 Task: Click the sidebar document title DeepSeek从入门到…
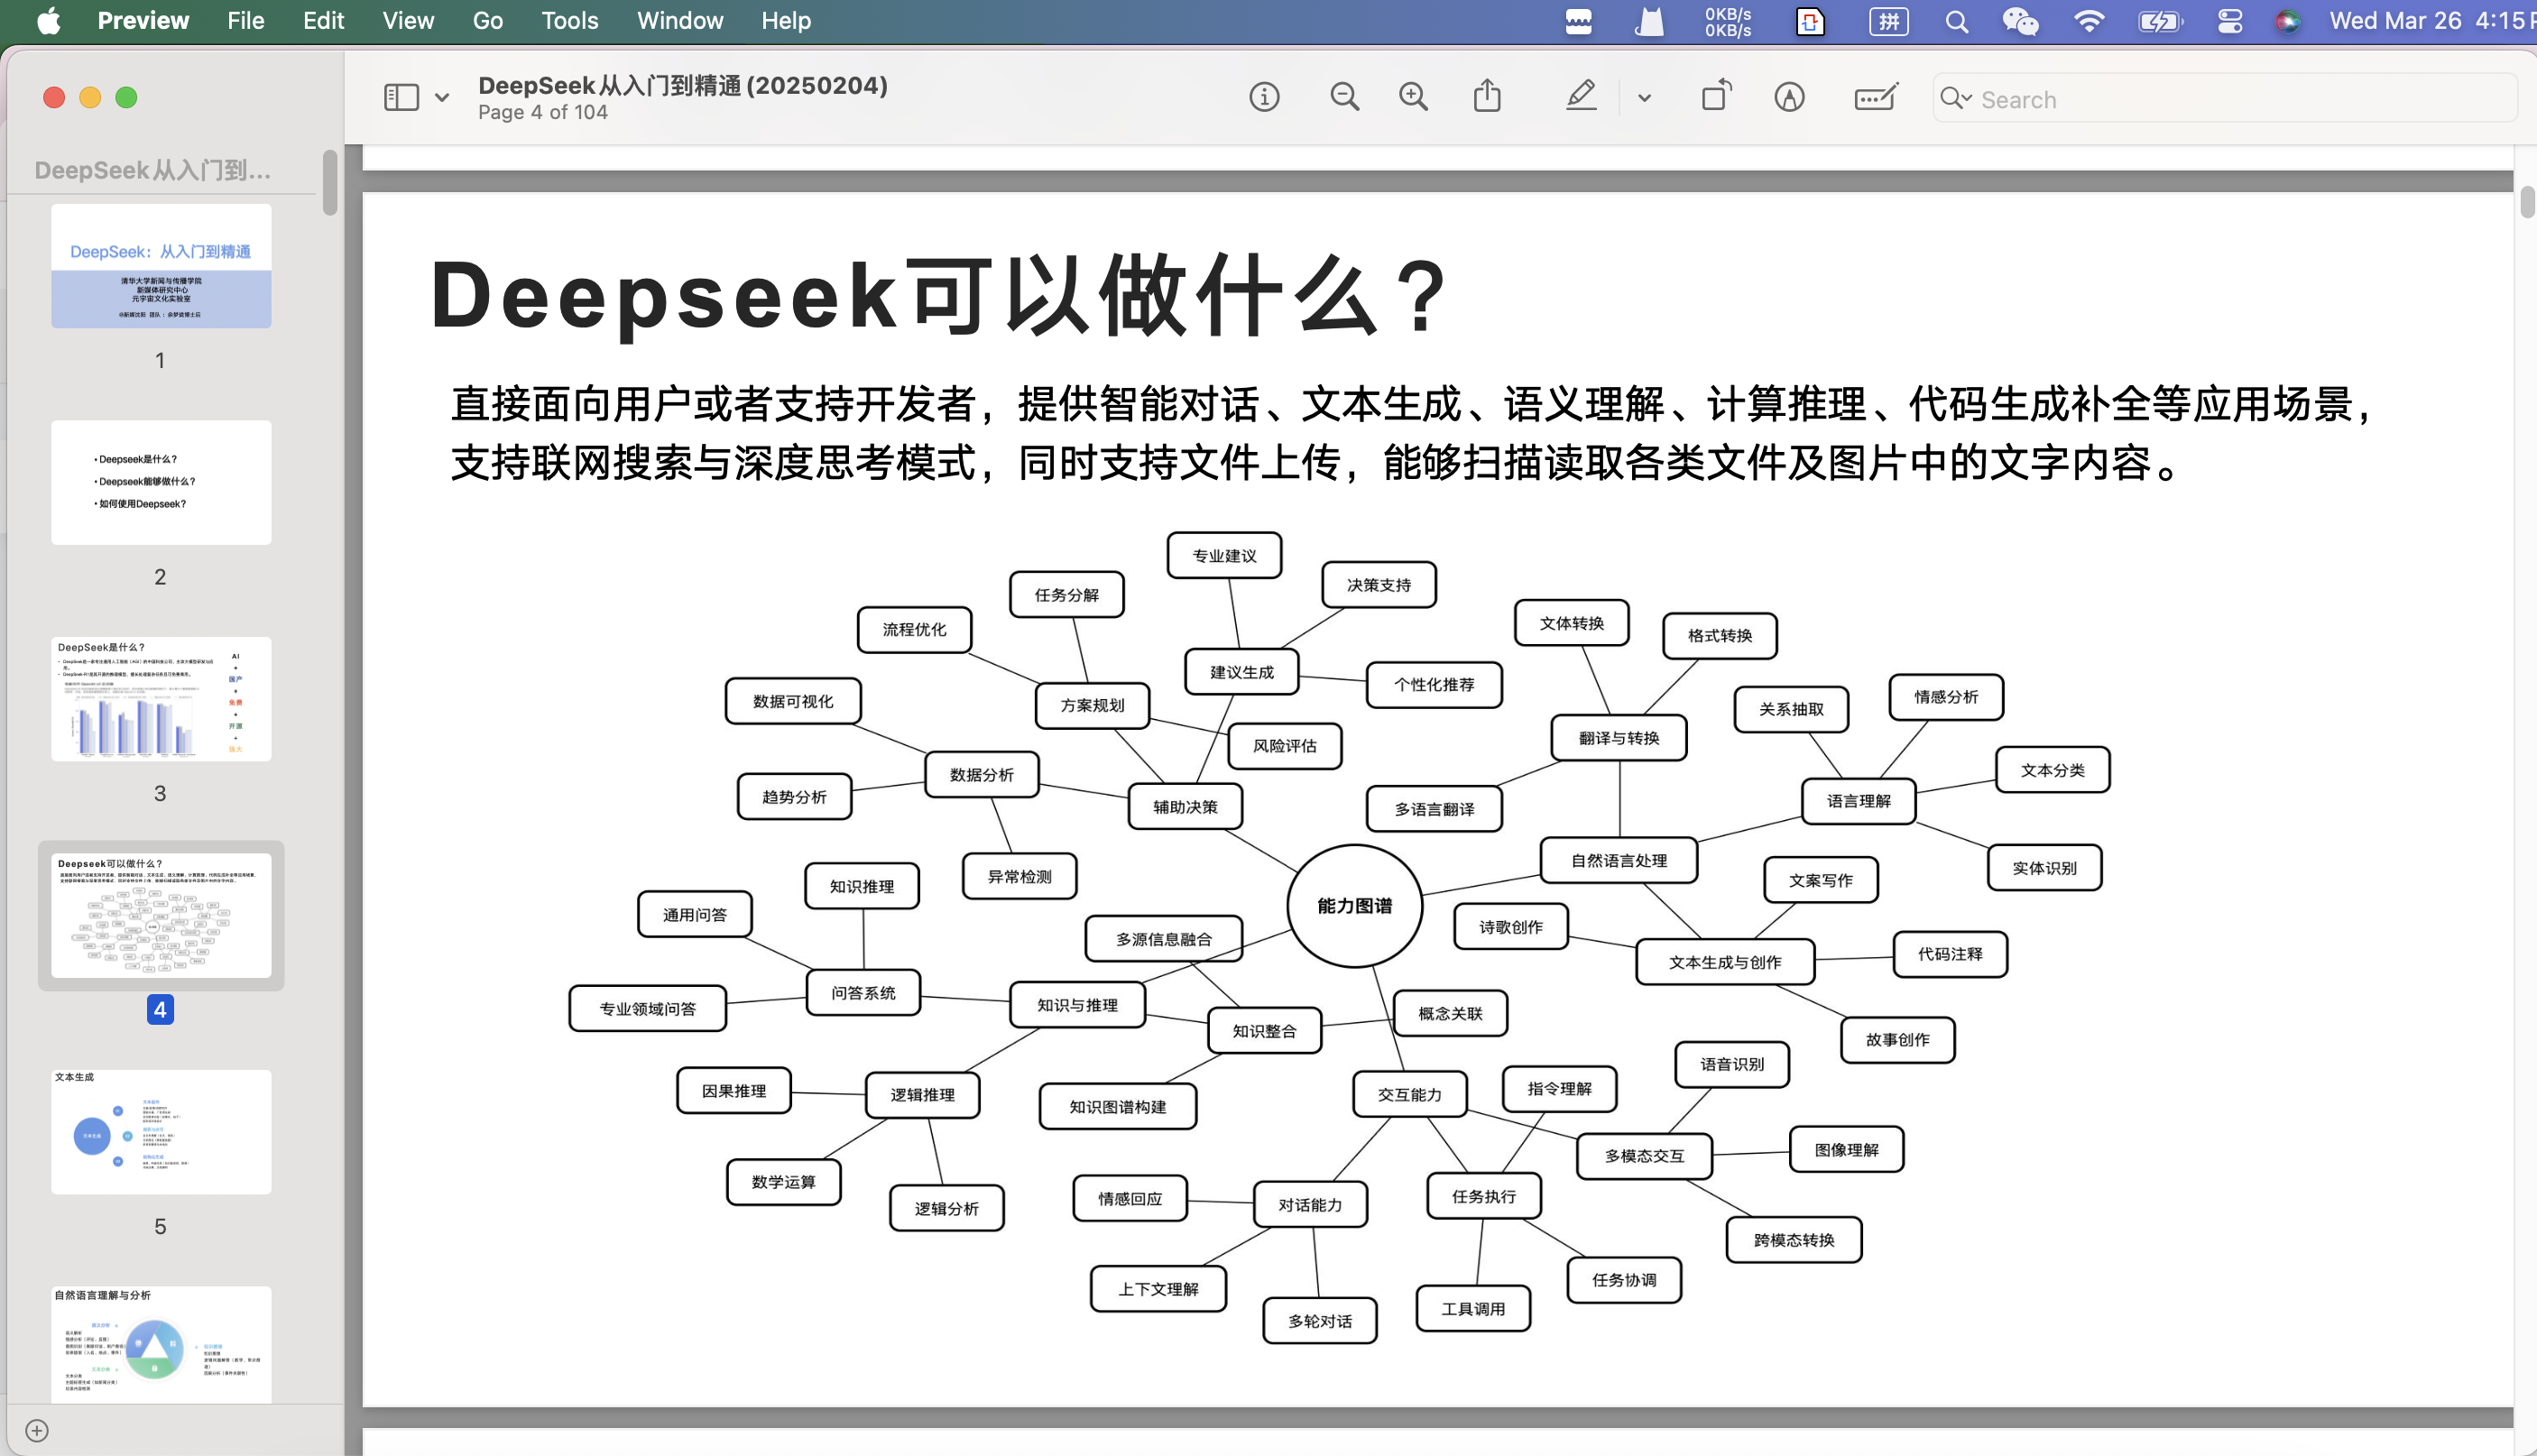[153, 170]
